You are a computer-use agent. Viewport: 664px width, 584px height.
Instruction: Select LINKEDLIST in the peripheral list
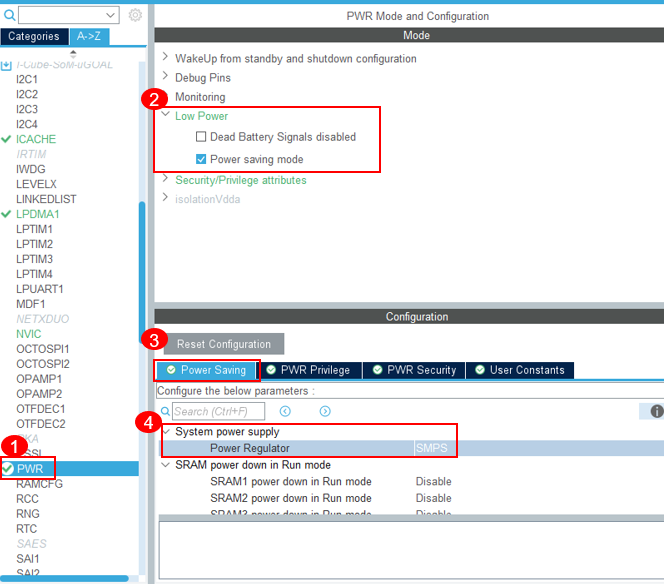46,199
